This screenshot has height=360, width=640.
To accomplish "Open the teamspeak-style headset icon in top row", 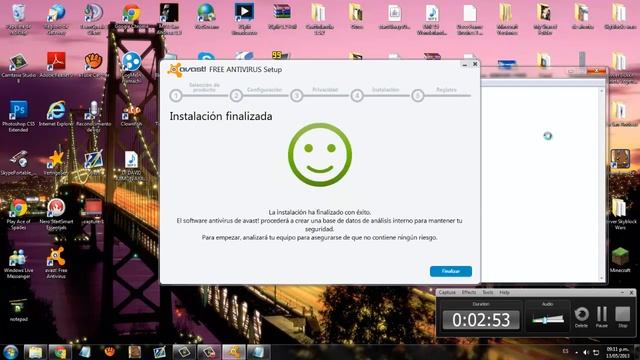I will tap(93, 18).
